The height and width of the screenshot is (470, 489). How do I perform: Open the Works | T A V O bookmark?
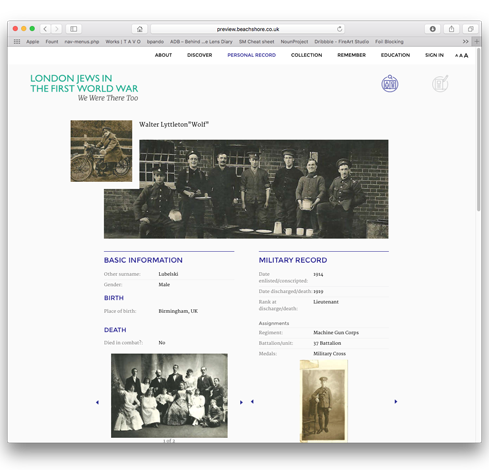(123, 42)
